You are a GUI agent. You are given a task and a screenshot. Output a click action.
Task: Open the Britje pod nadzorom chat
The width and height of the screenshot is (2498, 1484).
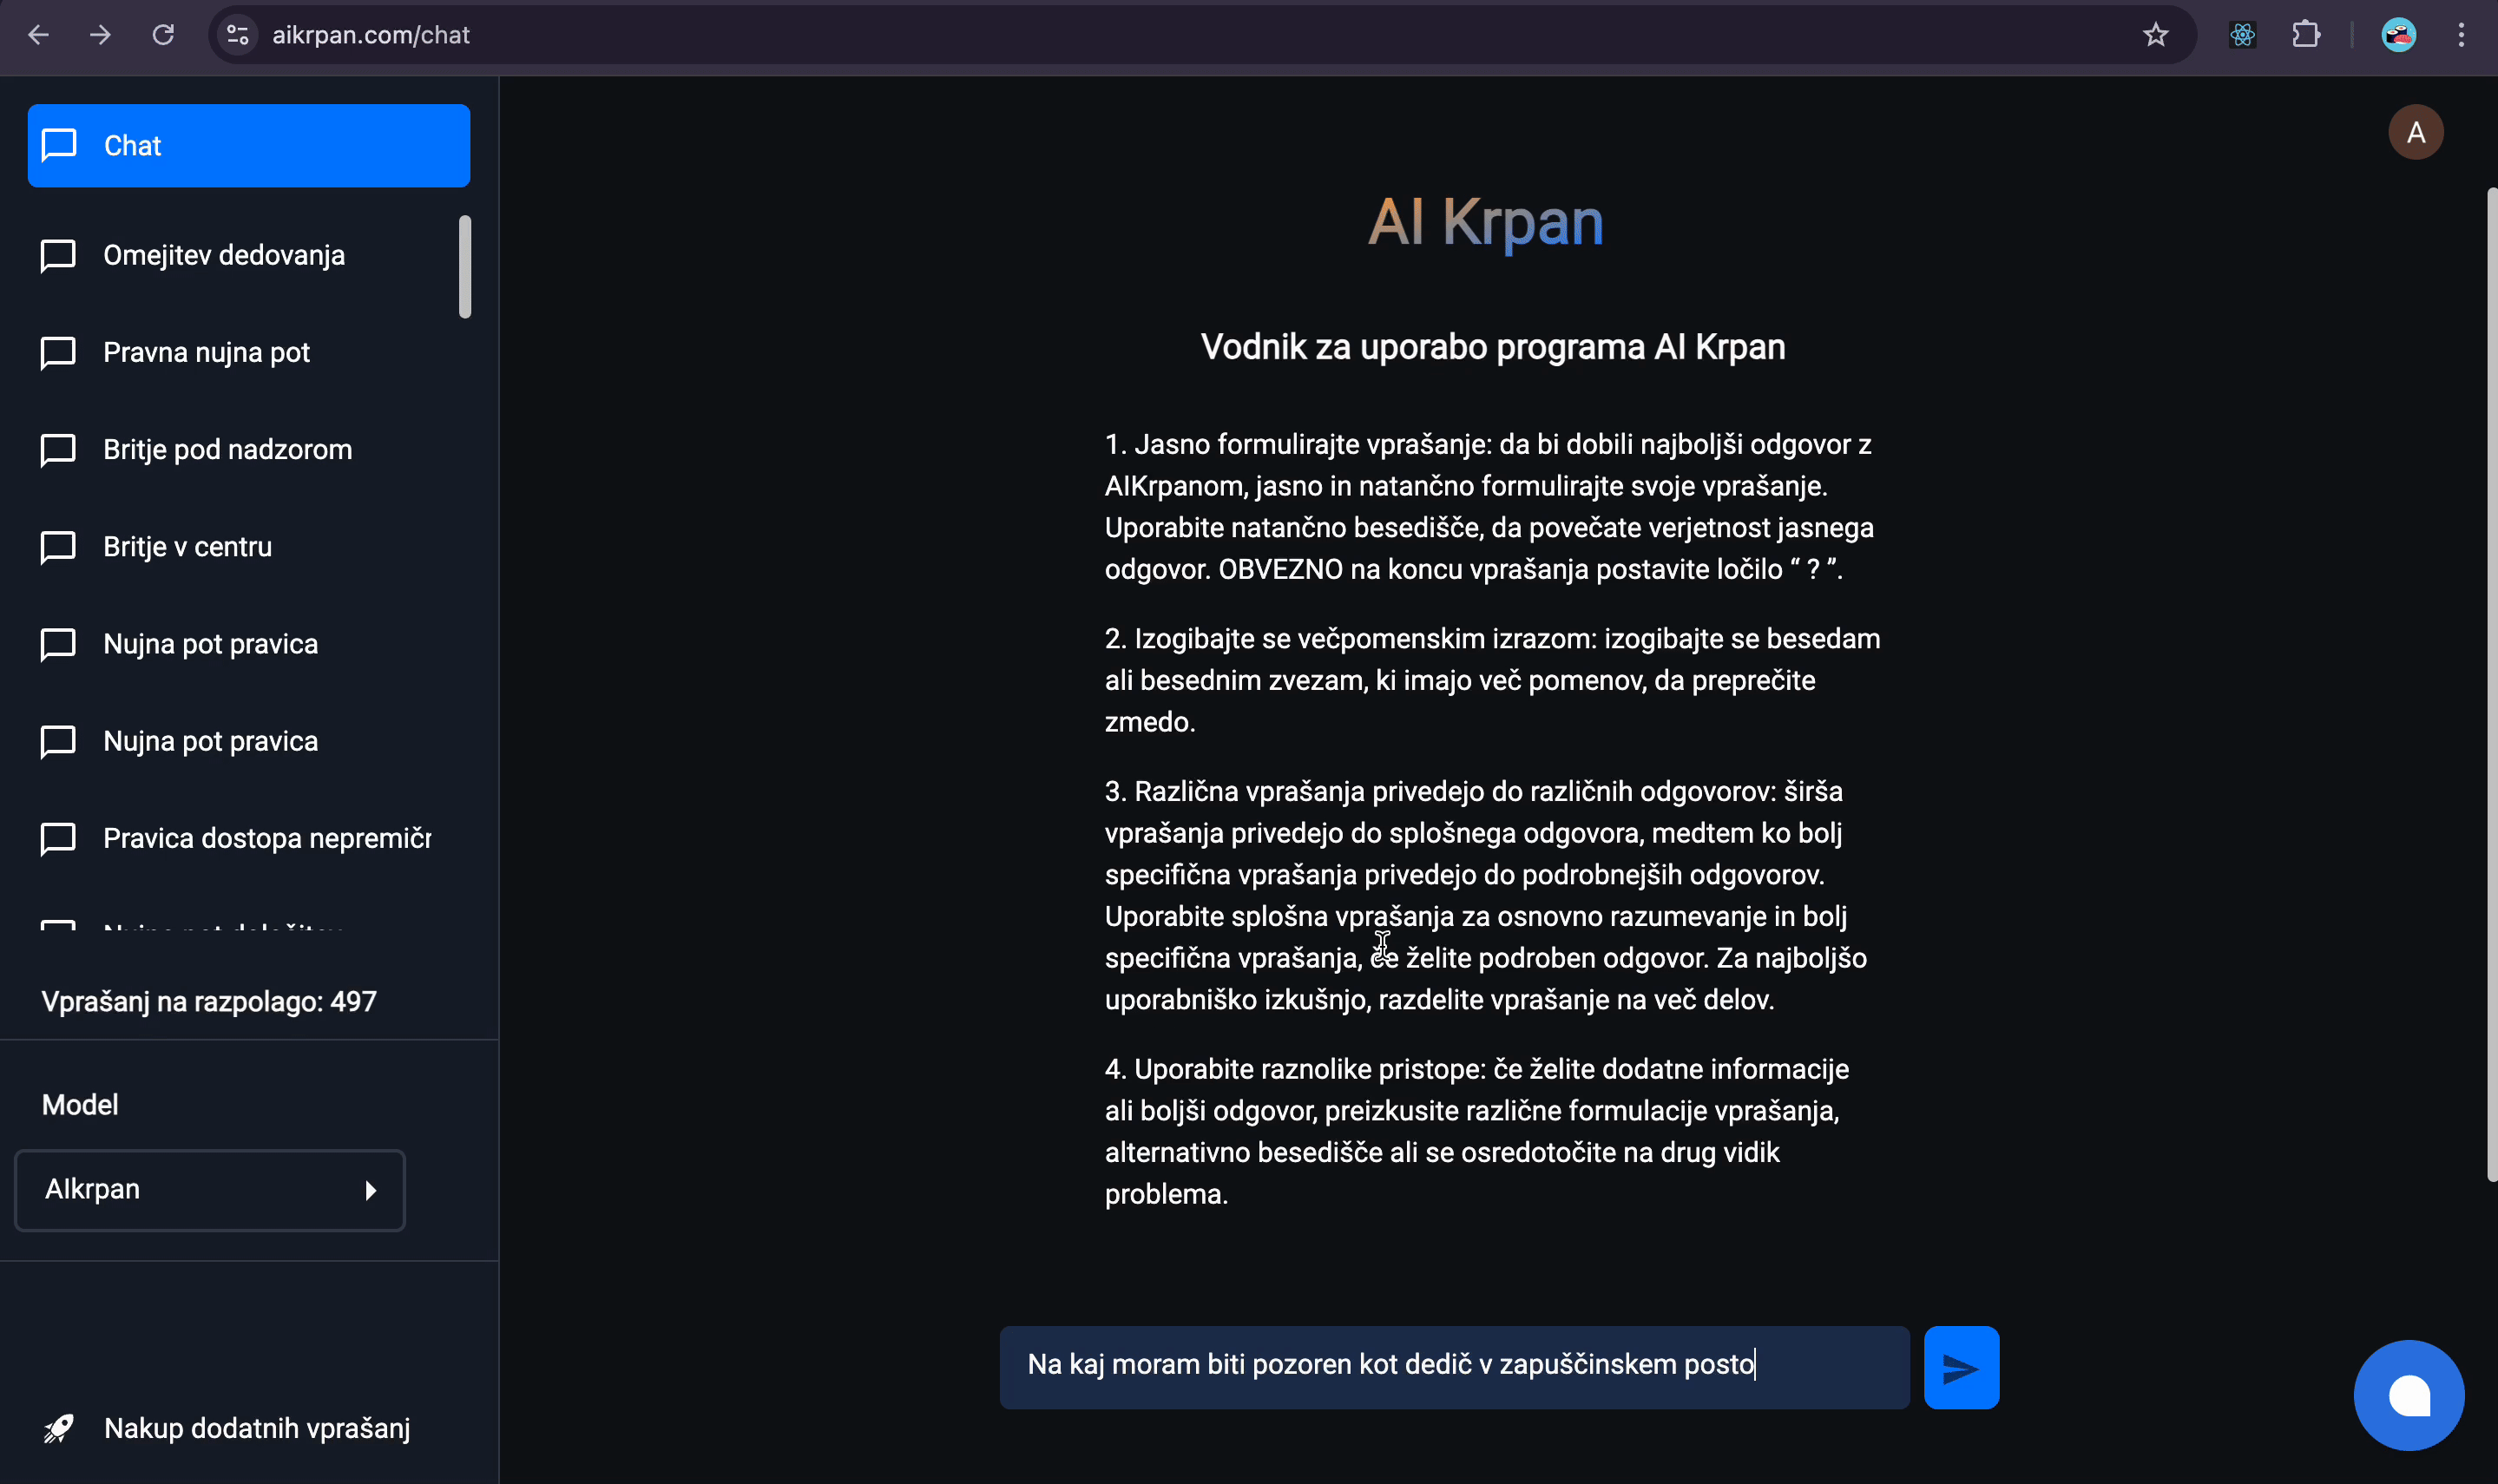tap(227, 449)
